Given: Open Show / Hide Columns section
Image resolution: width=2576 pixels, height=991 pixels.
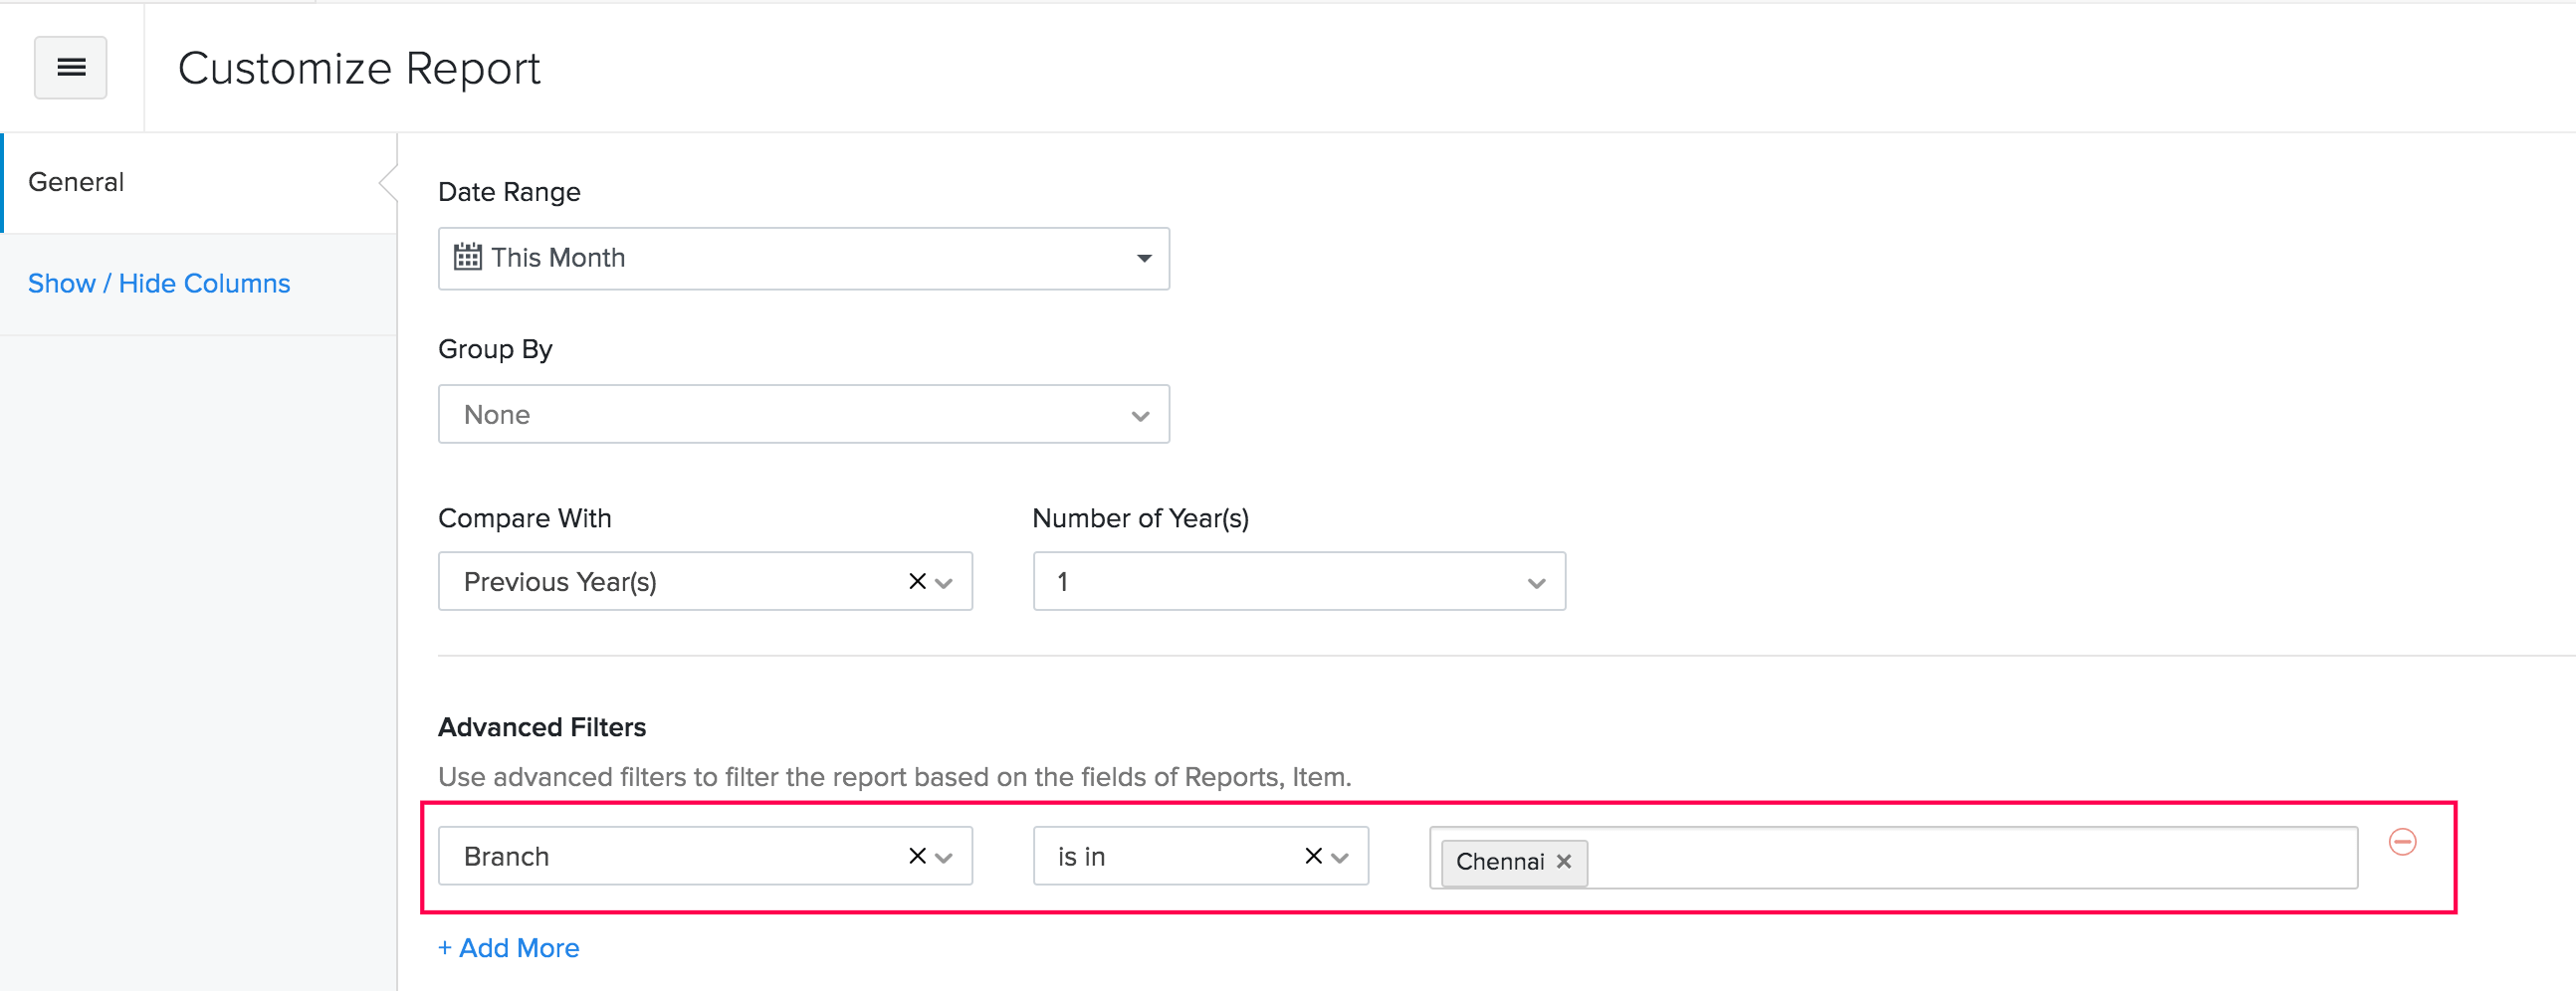Looking at the screenshot, I should click(159, 283).
